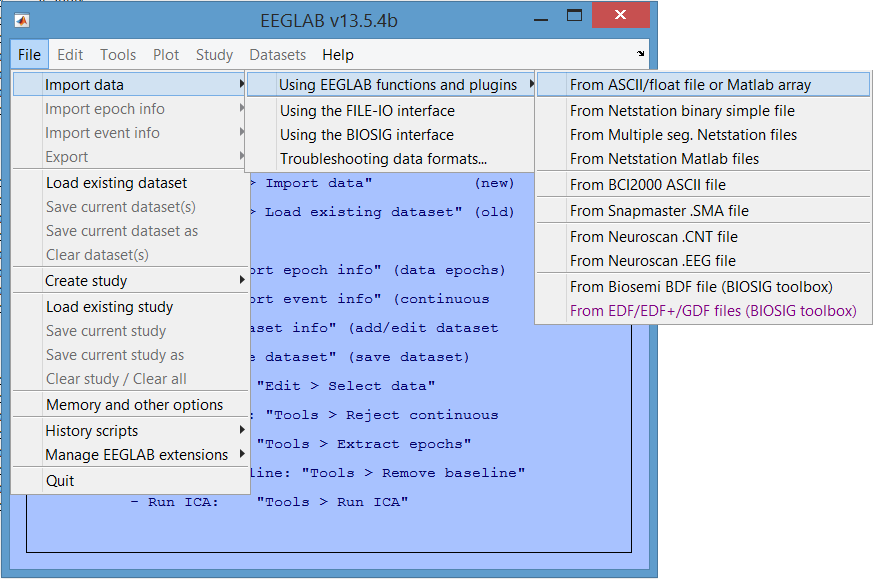873x579 pixels.
Task: Expand Import data submenu
Action: pos(130,85)
